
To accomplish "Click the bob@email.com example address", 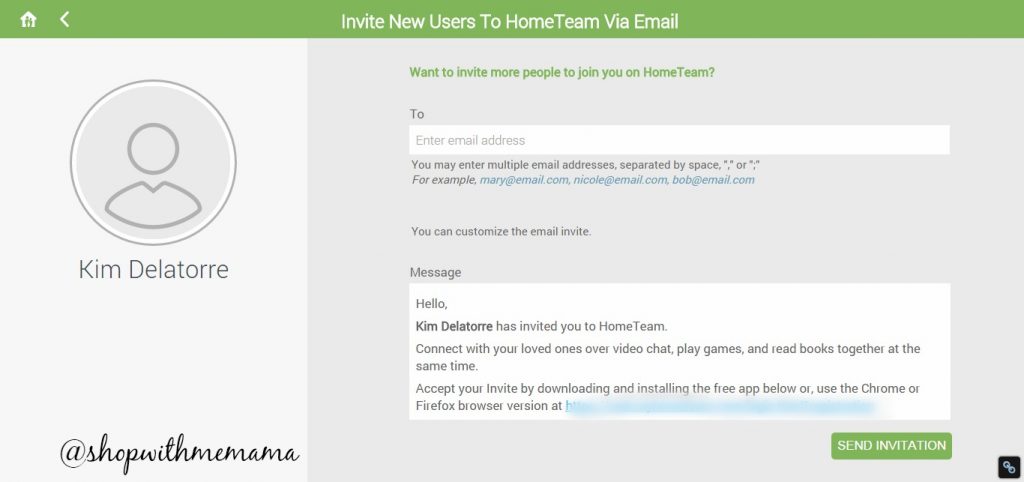I will point(713,180).
